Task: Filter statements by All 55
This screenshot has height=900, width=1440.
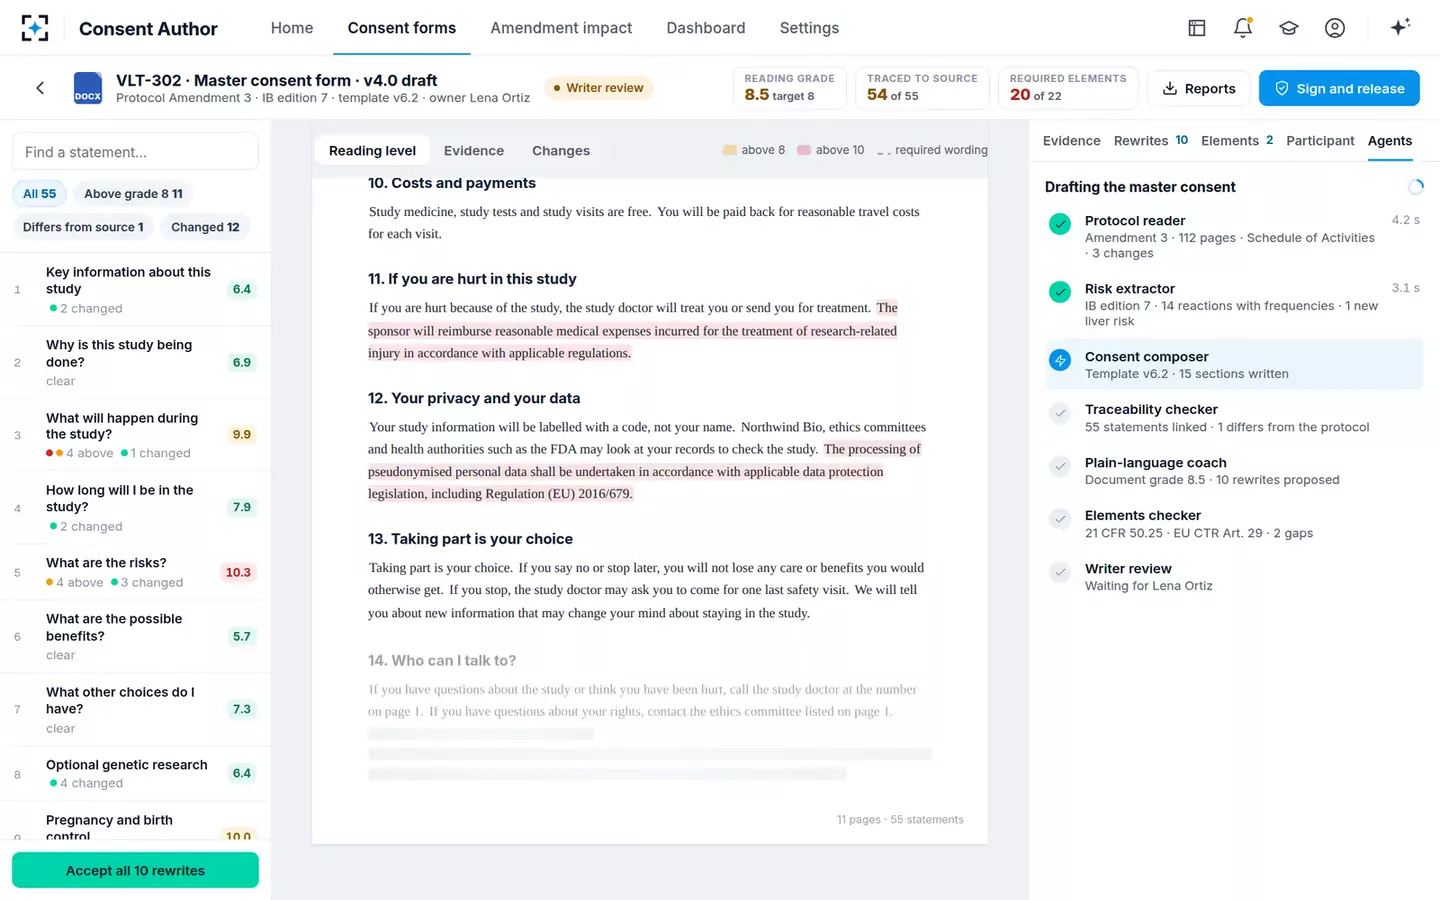Action: [40, 194]
